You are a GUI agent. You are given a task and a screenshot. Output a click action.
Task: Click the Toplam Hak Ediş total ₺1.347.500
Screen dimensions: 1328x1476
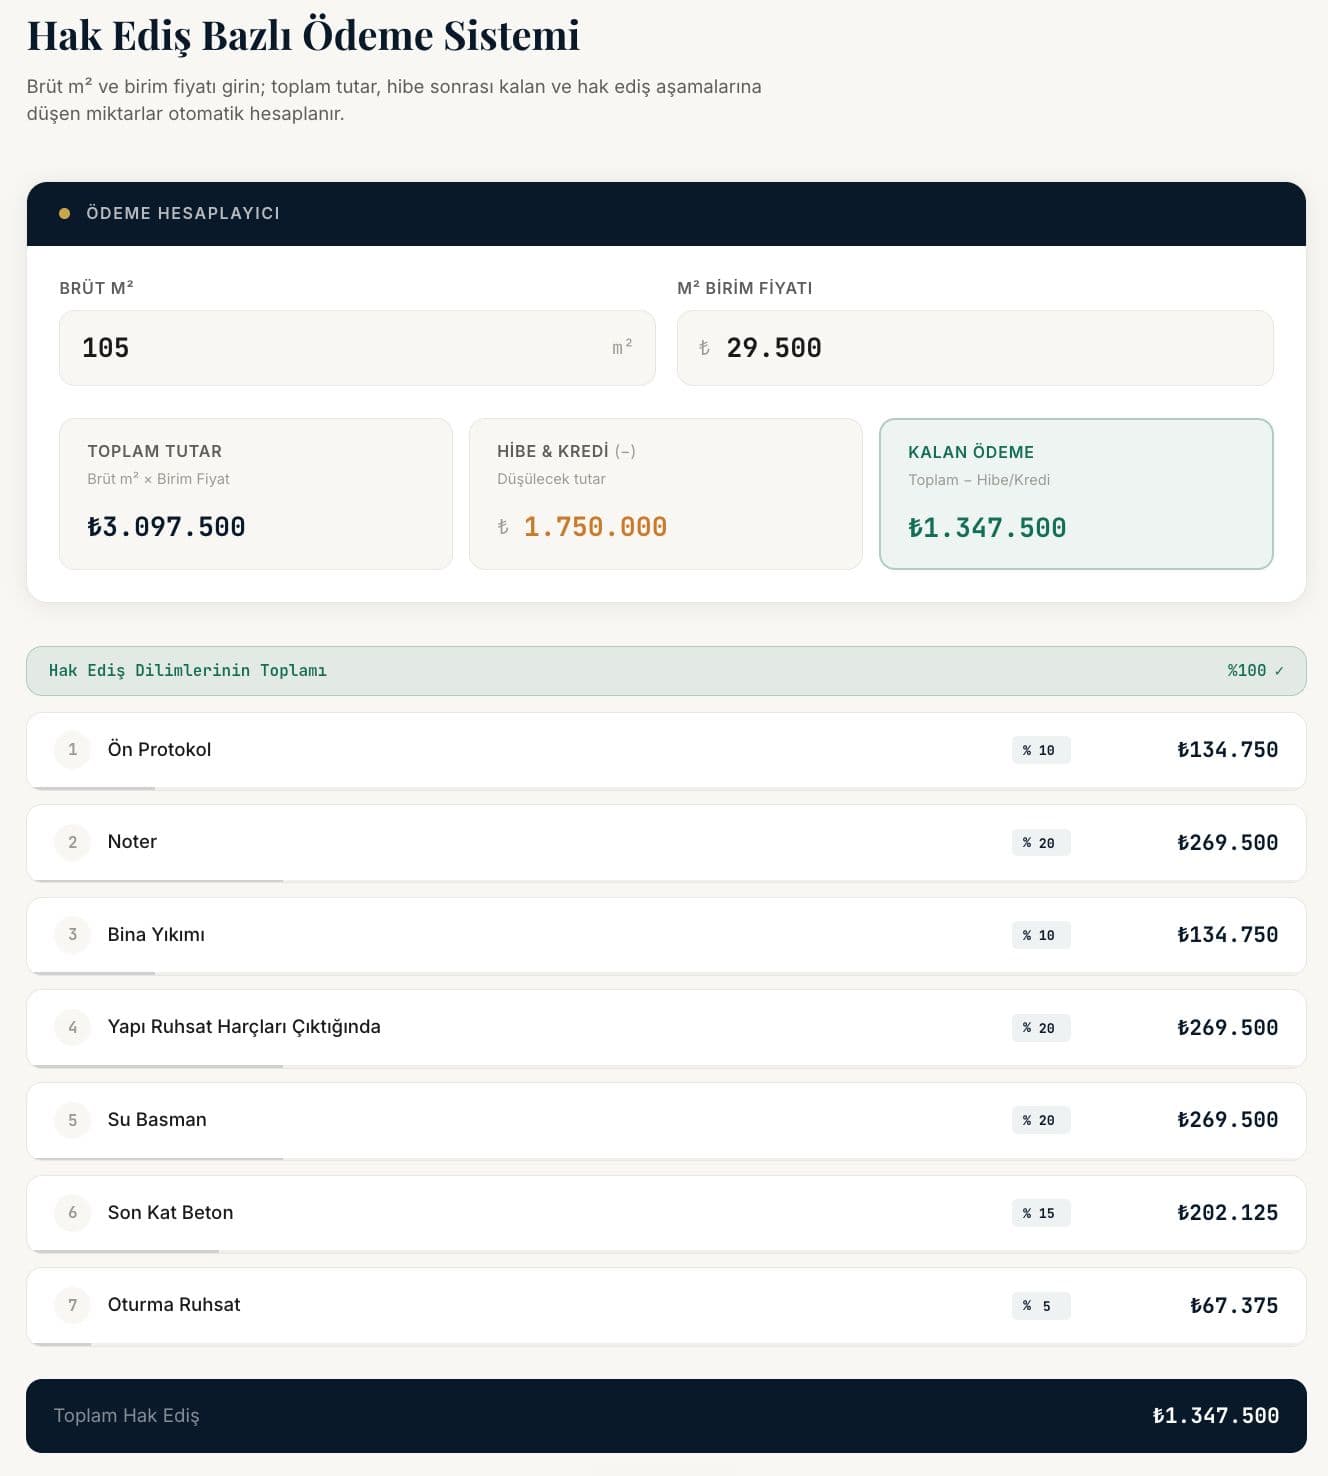tap(1215, 1416)
